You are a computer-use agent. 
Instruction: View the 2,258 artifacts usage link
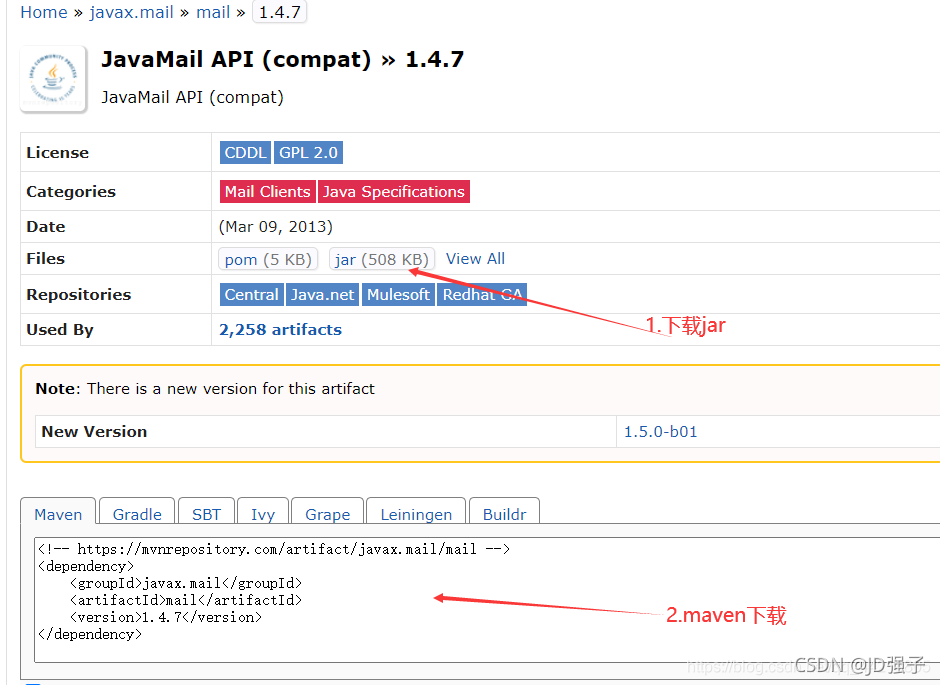click(281, 330)
